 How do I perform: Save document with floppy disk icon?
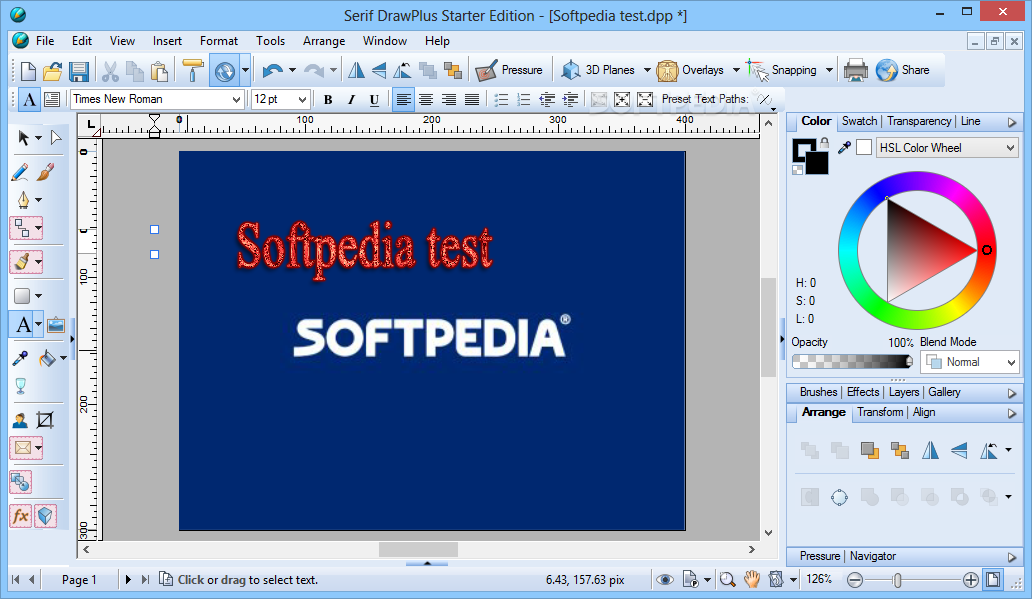[79, 70]
